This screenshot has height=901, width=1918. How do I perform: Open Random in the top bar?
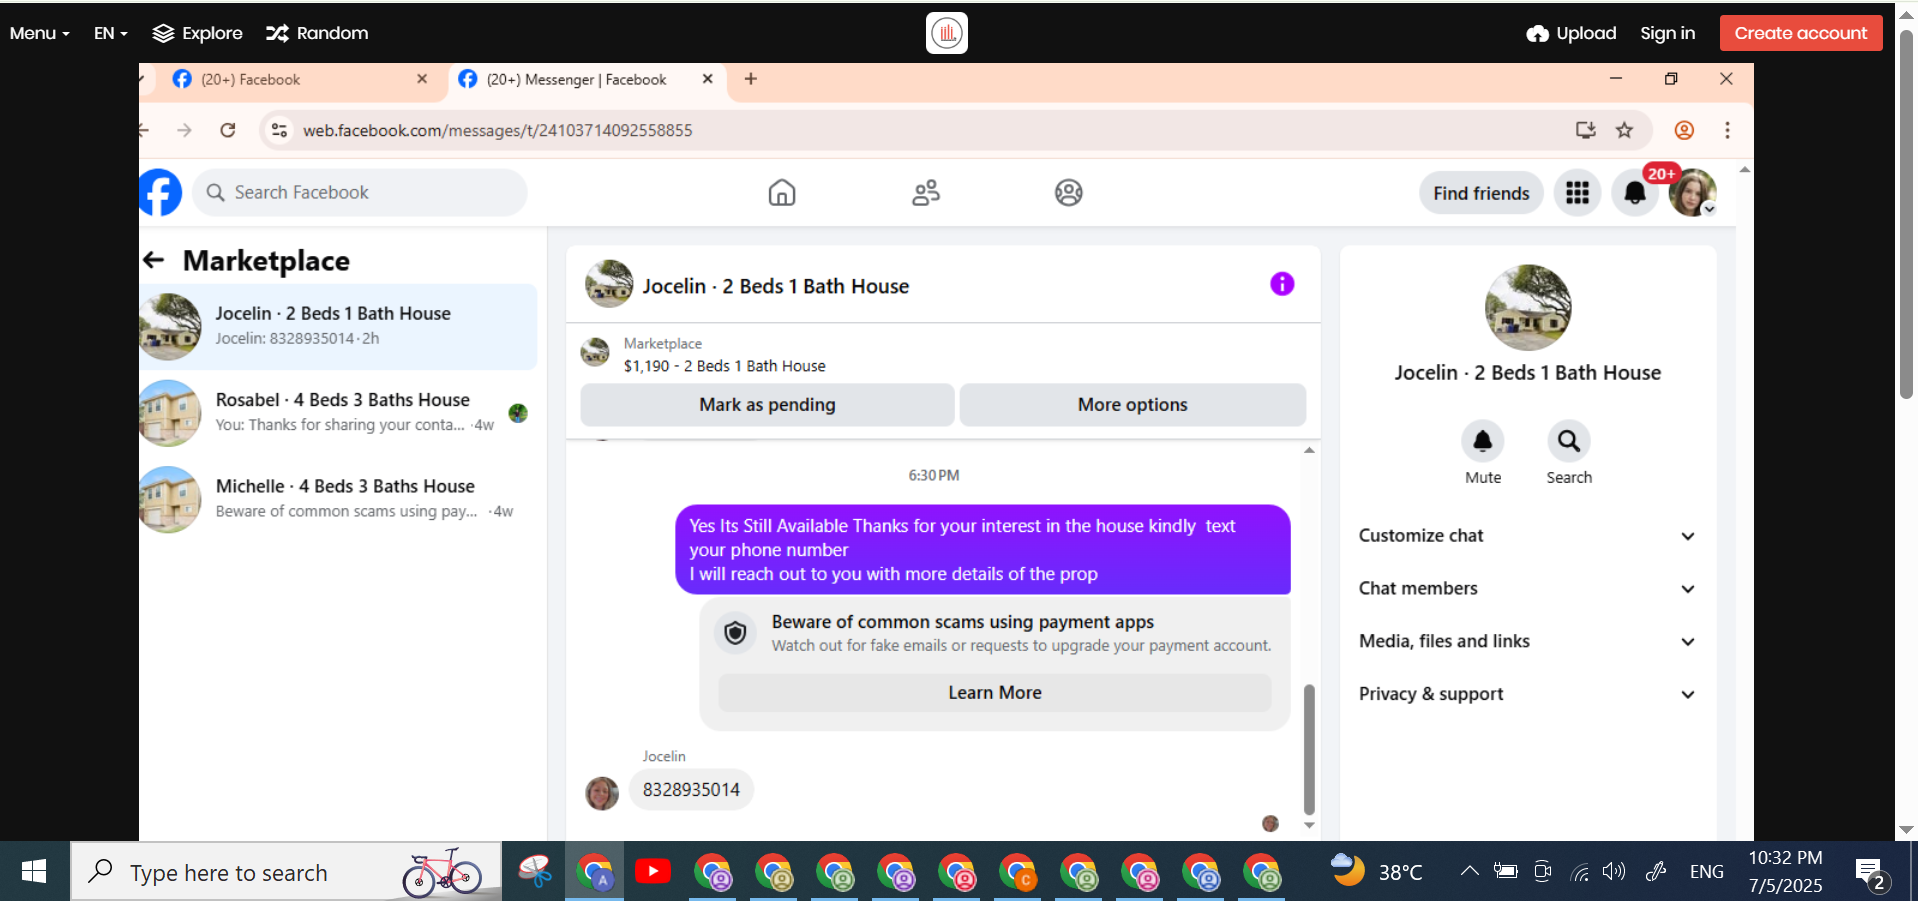317,33
